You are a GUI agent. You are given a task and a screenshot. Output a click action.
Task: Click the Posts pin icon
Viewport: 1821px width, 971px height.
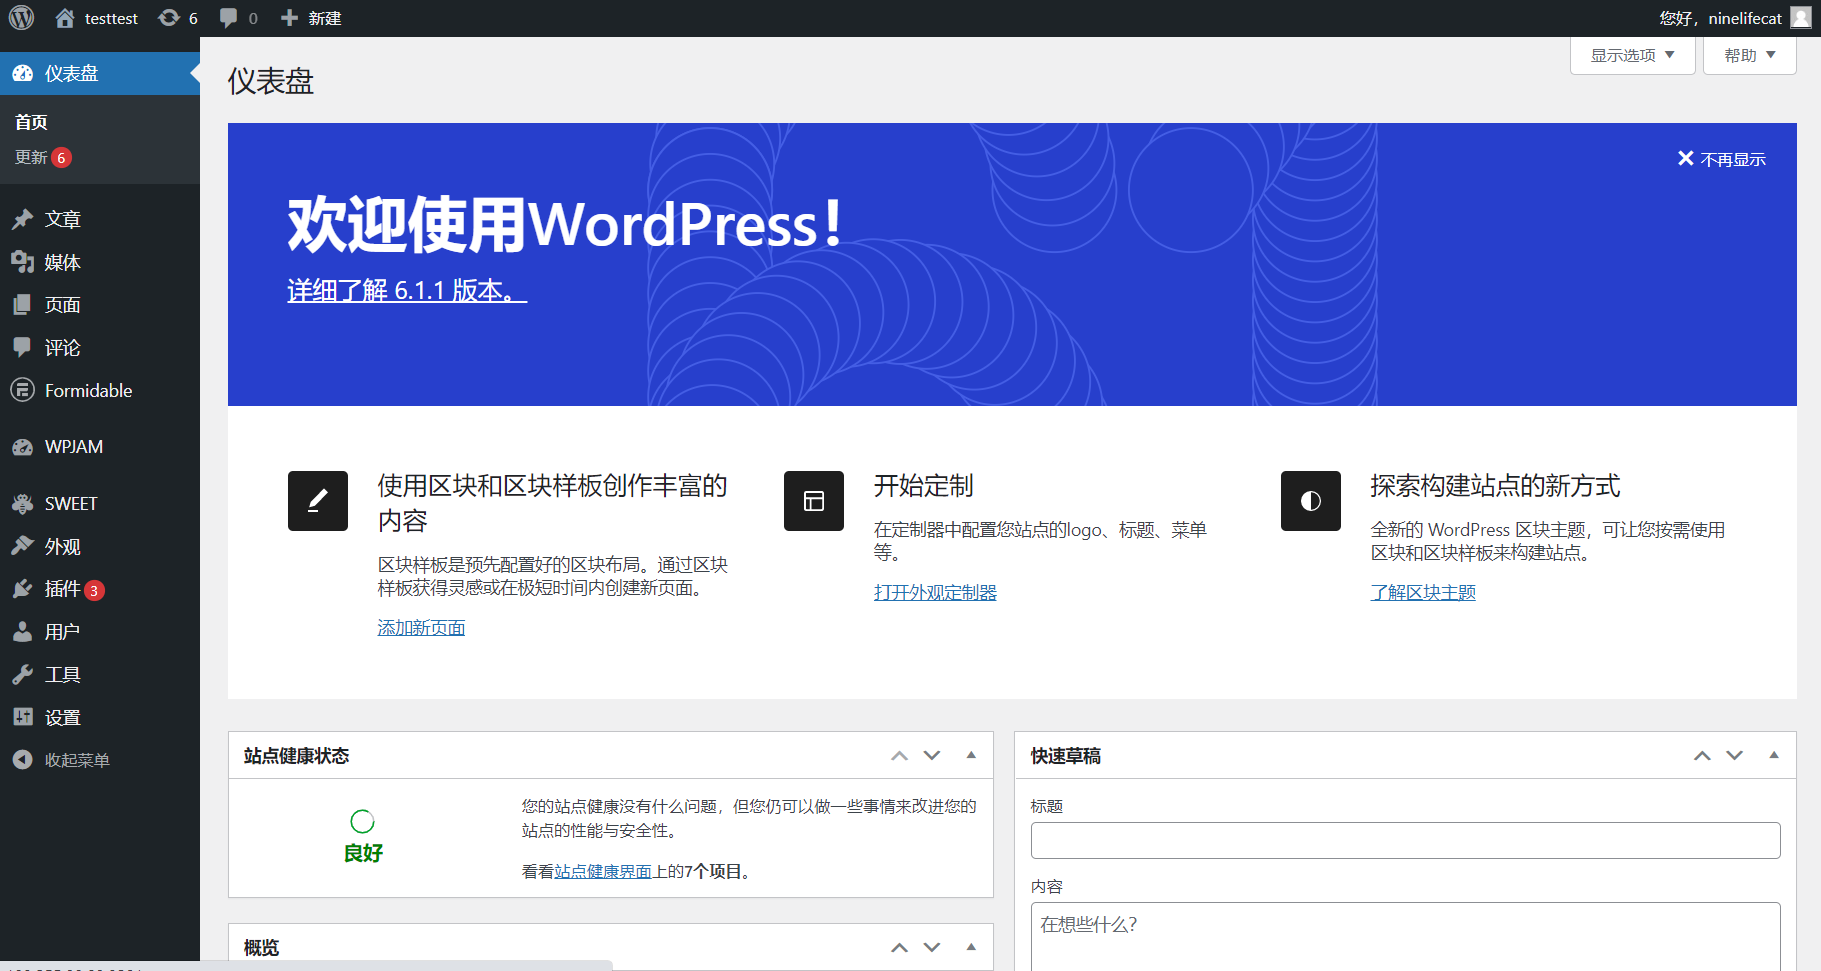pos(22,219)
